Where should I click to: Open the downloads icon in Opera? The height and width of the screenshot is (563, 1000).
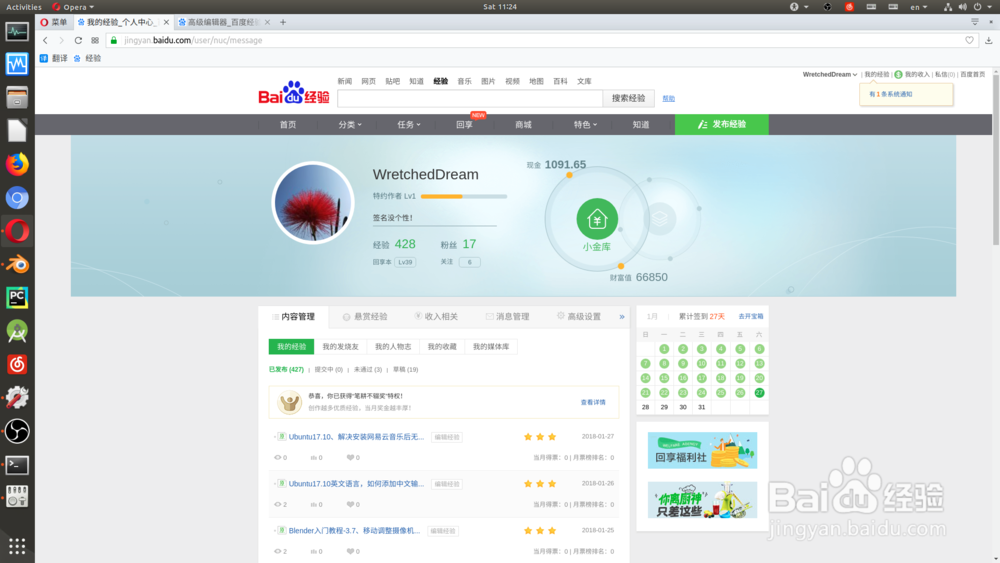click(989, 40)
